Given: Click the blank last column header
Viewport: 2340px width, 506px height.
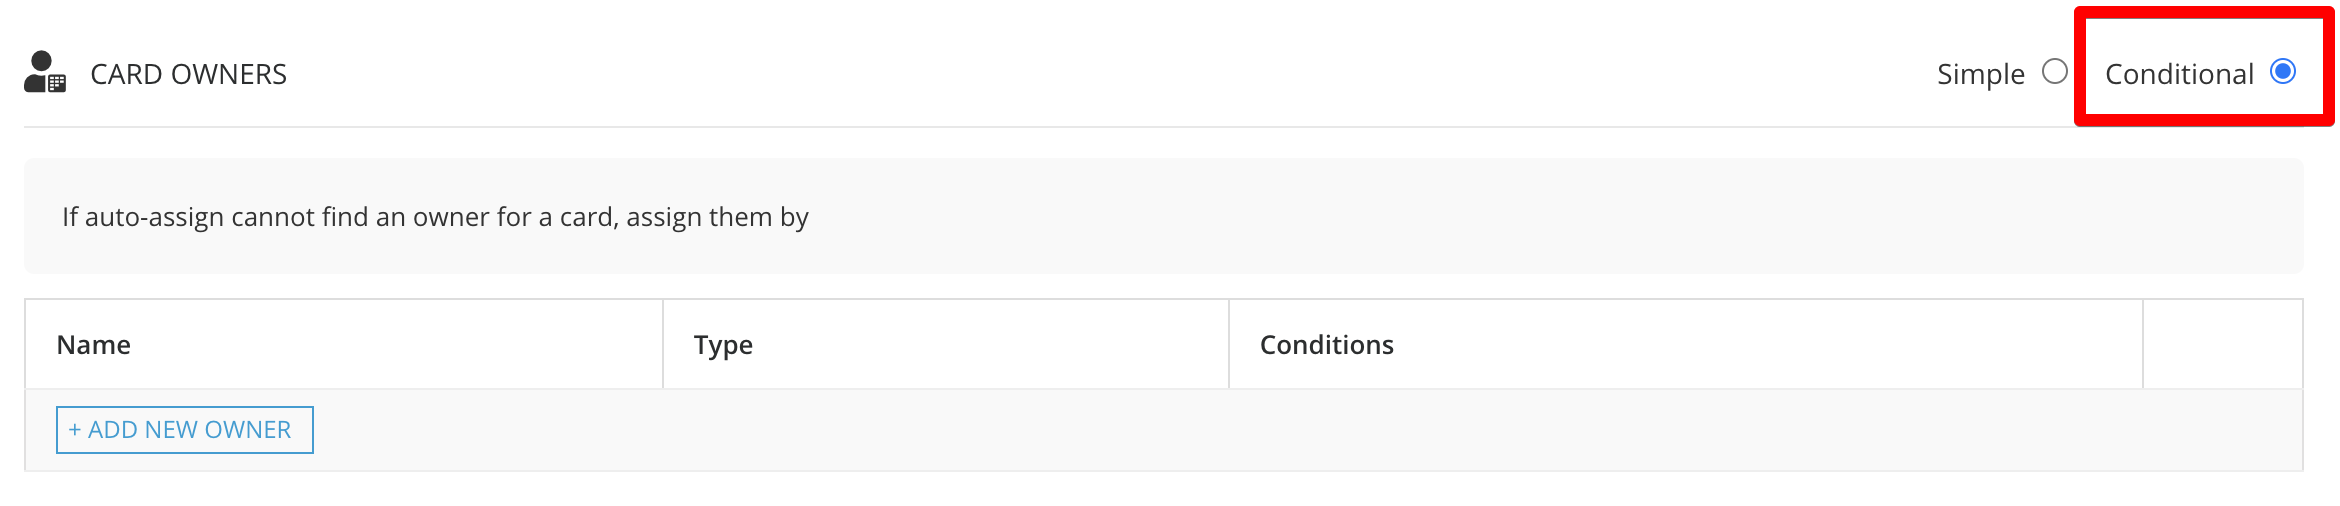Looking at the screenshot, I should coord(2223,344).
